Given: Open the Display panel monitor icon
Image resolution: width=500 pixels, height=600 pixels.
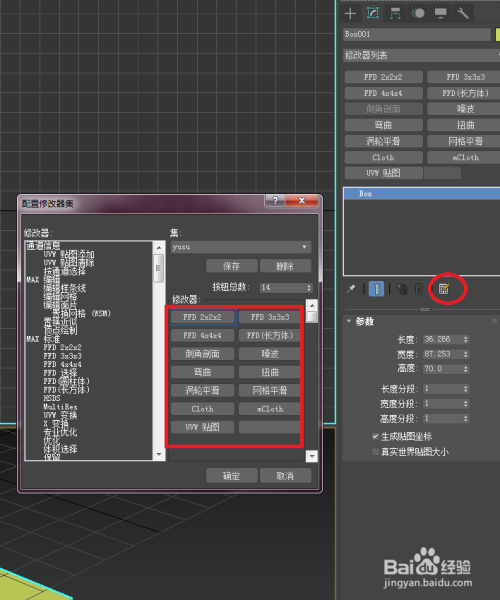Looking at the screenshot, I should tap(440, 13).
